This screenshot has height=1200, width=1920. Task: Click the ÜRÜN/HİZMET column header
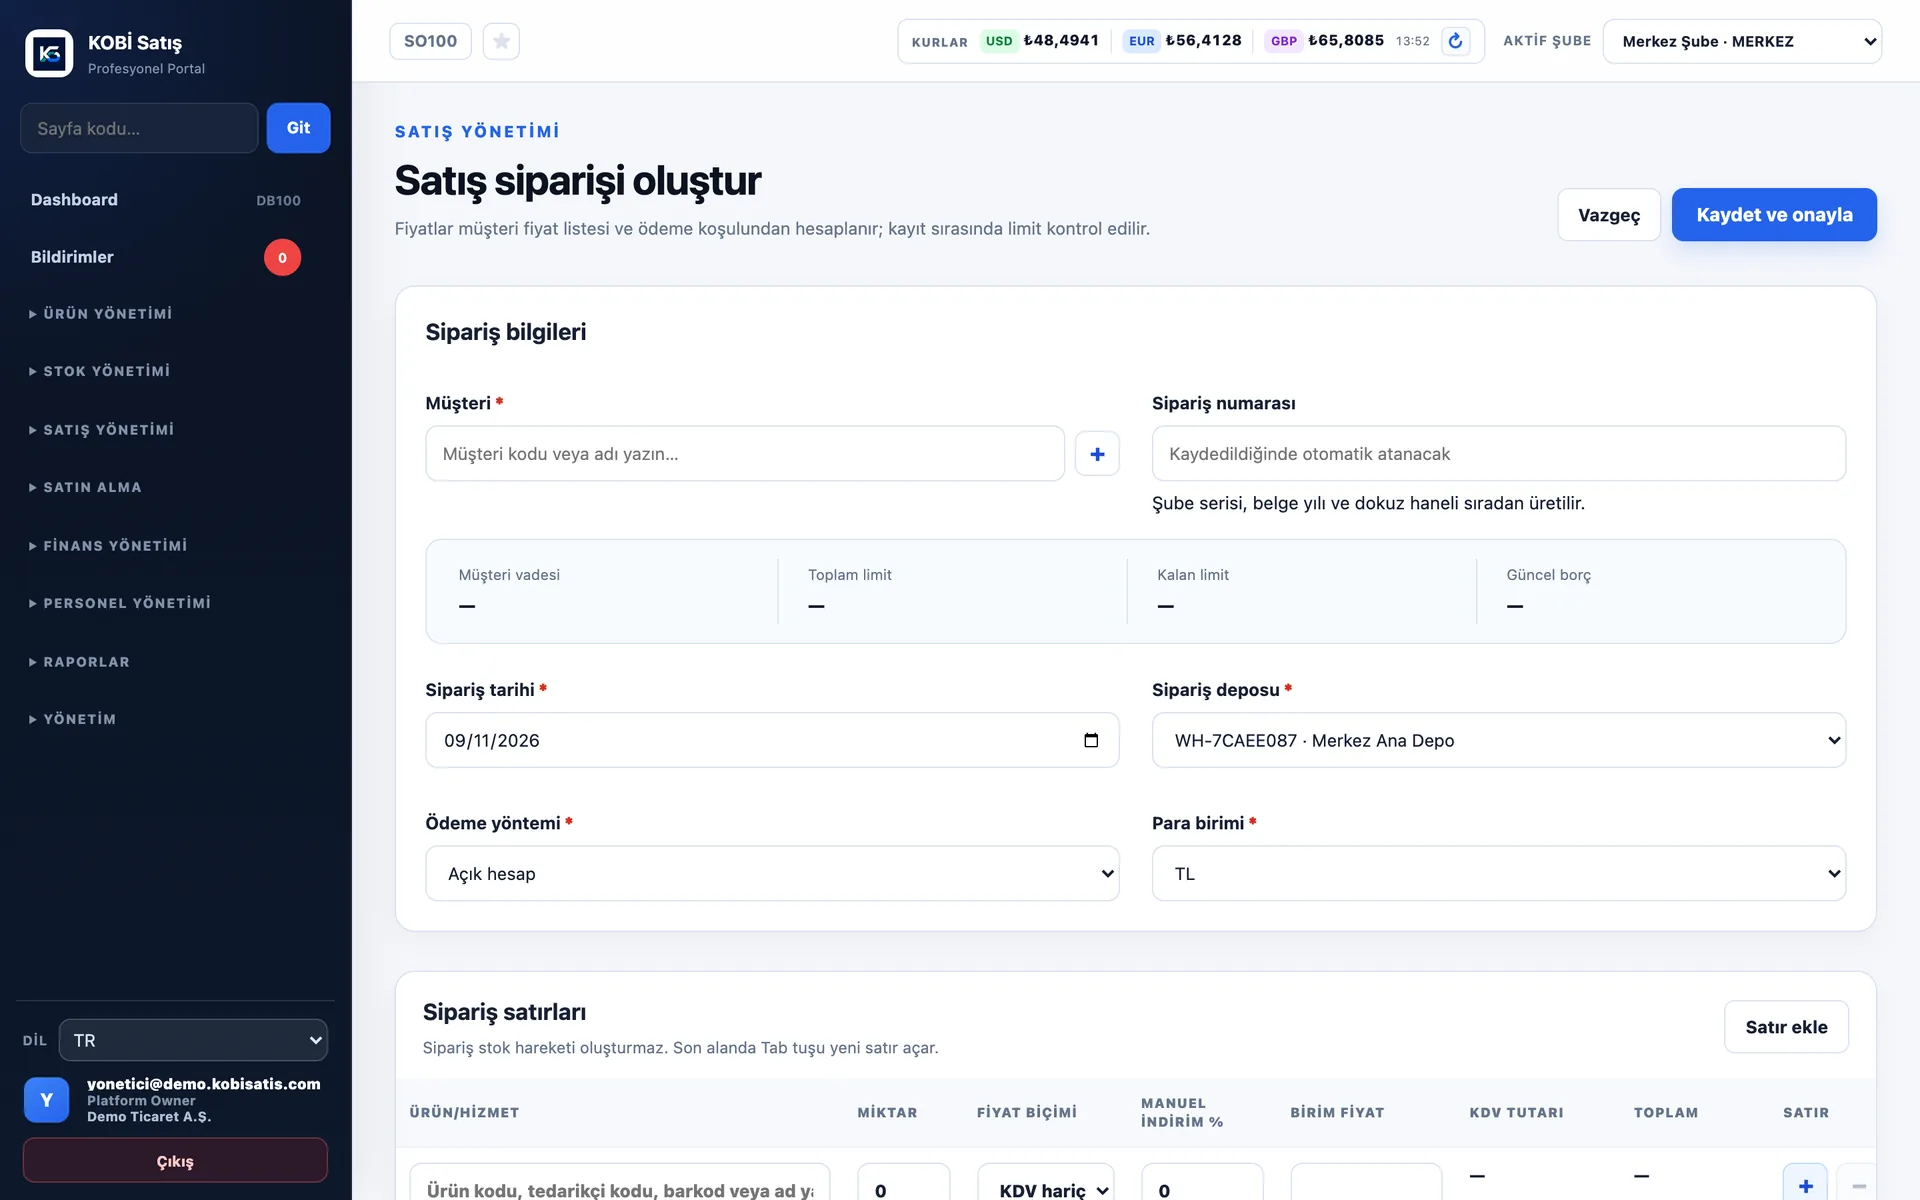point(464,1113)
